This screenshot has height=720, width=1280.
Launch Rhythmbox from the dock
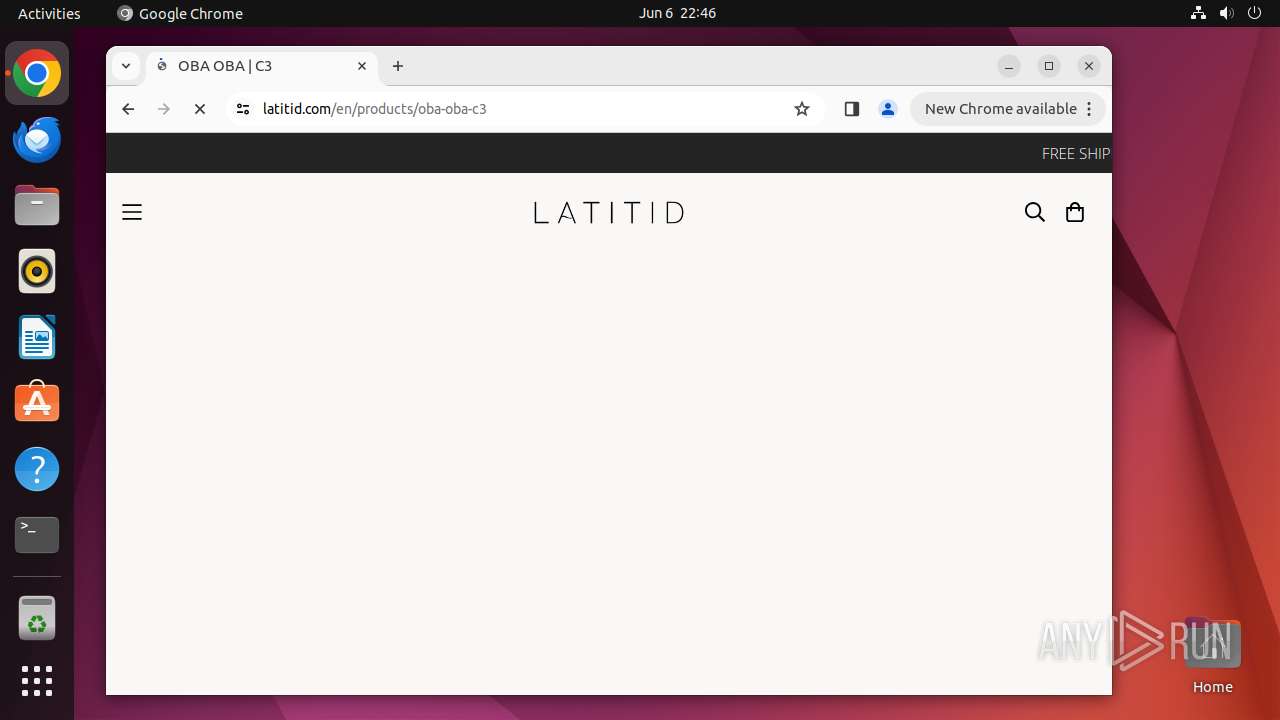click(x=37, y=271)
